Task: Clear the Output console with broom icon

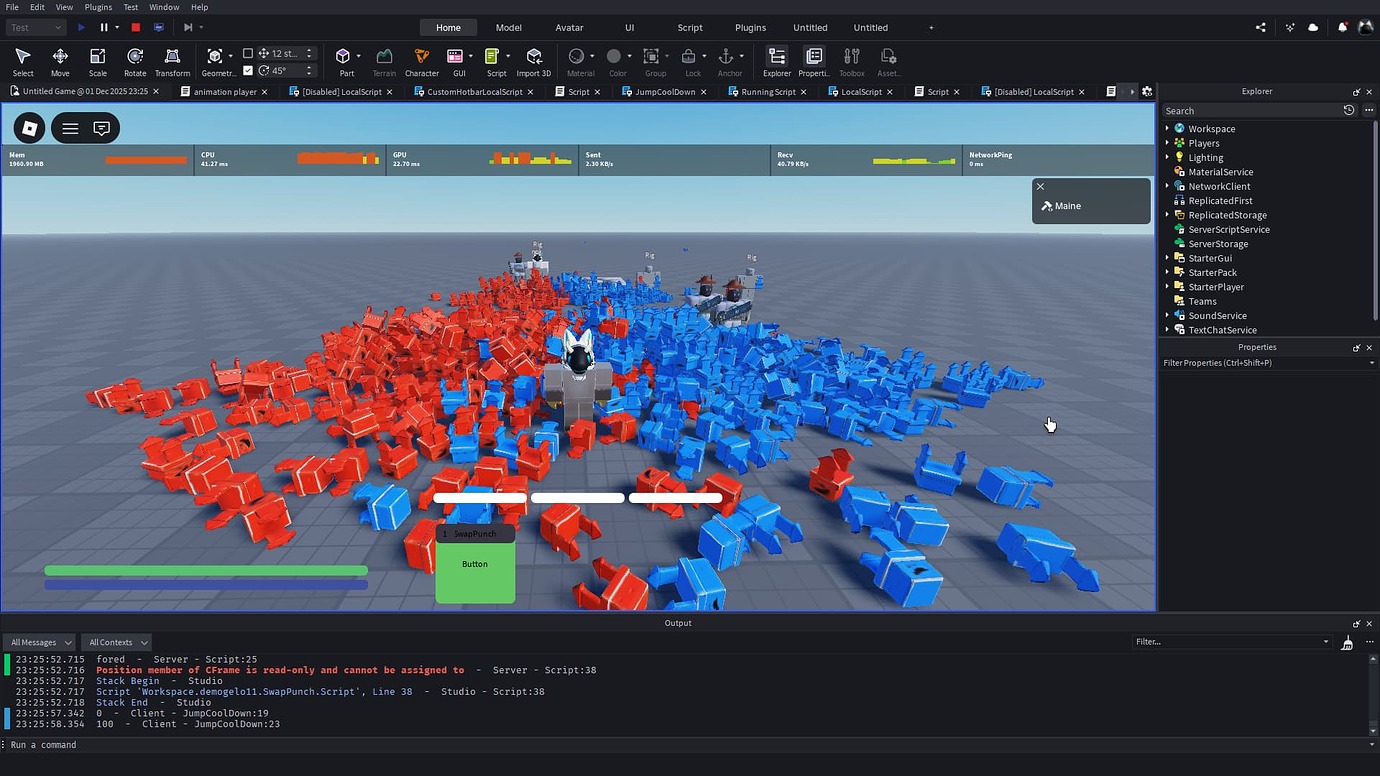Action: click(x=1347, y=643)
